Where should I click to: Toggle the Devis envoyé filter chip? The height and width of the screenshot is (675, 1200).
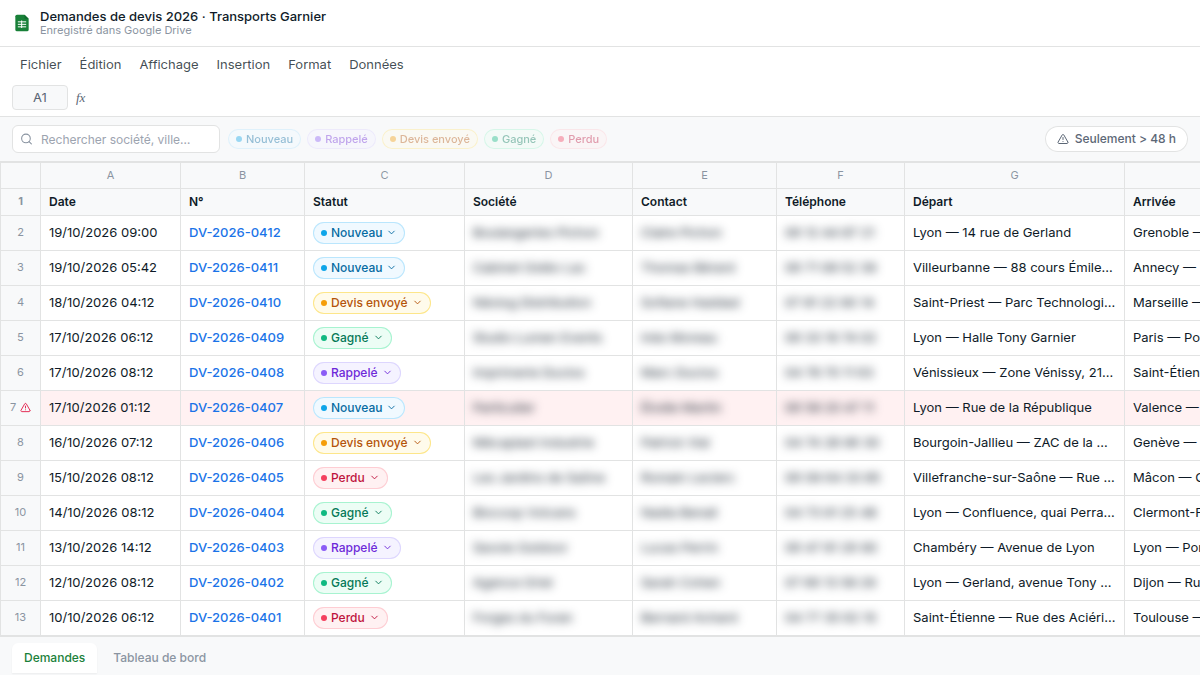coord(430,140)
